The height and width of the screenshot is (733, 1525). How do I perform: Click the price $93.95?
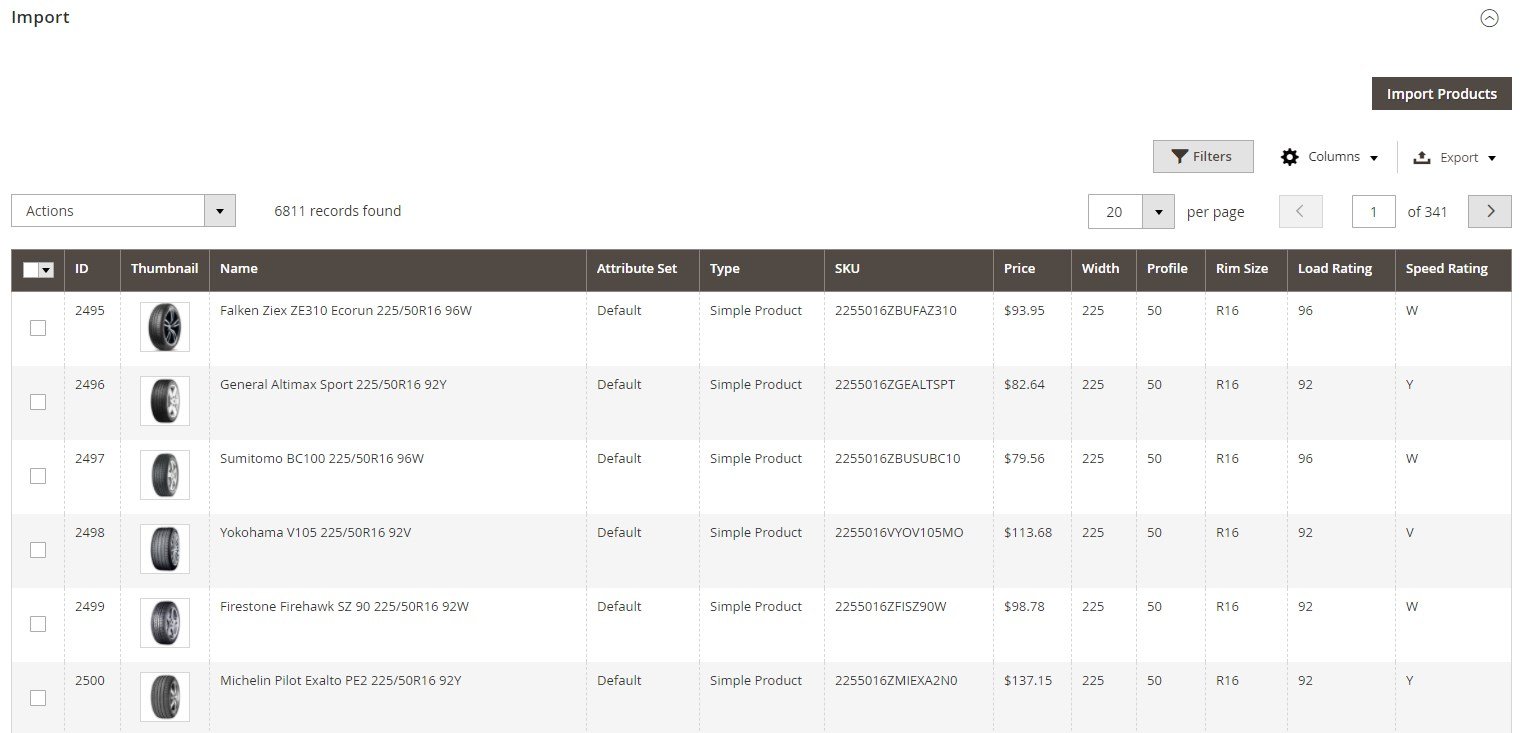1024,311
